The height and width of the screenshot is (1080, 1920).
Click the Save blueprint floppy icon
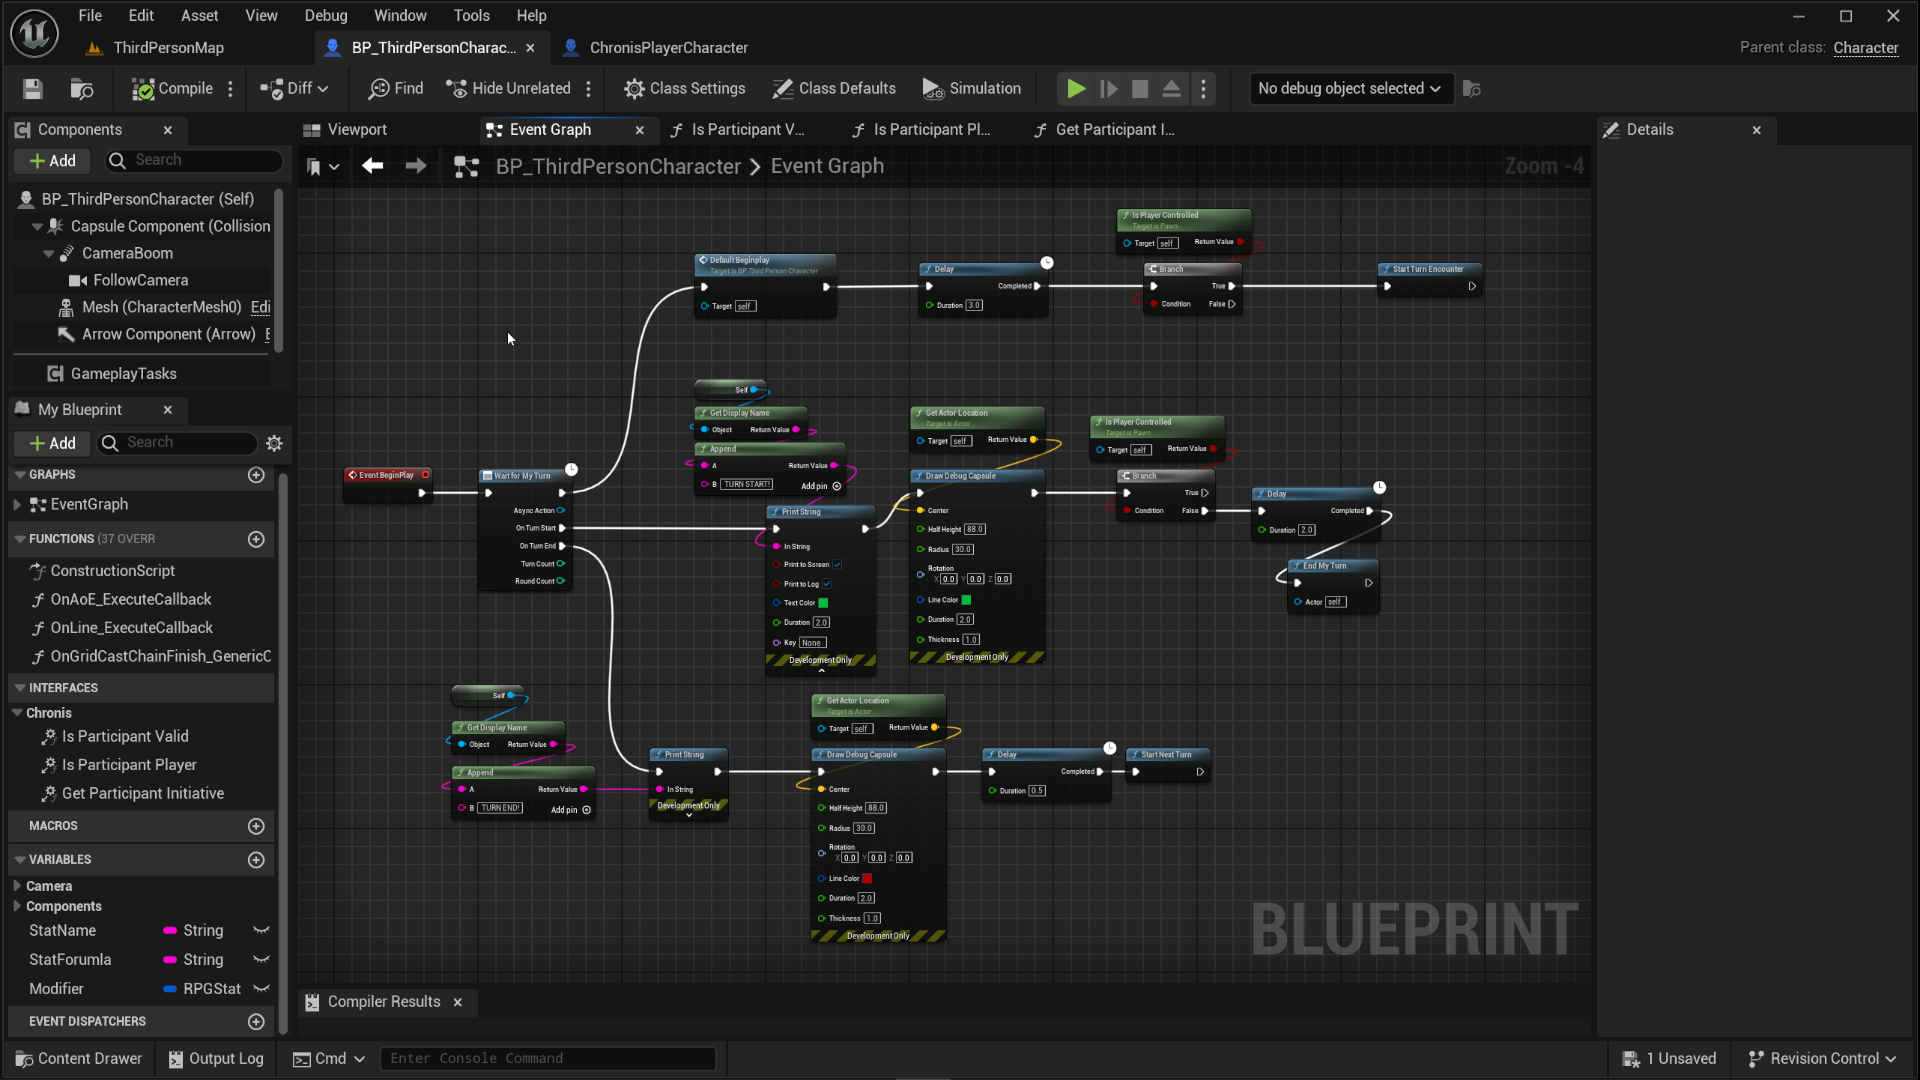tap(32, 89)
